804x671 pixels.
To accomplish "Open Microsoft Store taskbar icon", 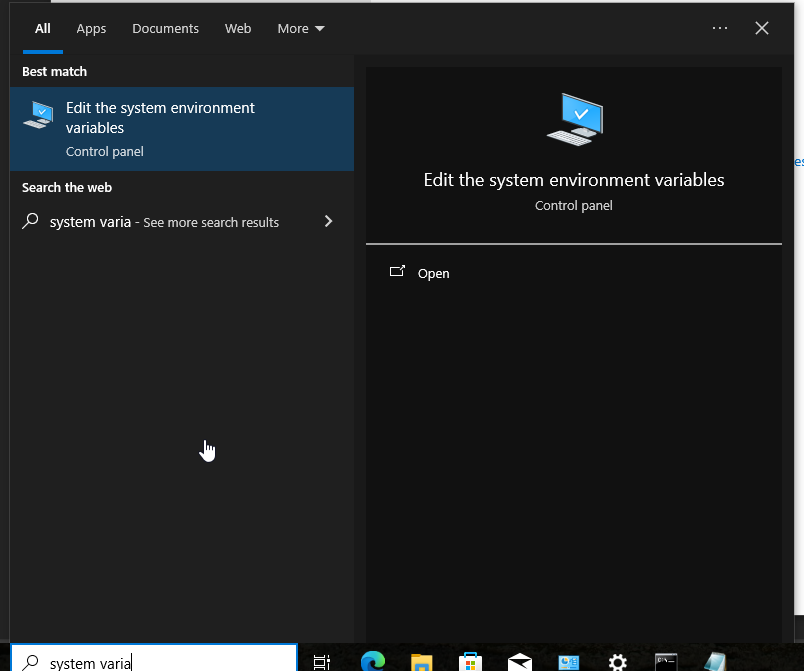I will coord(470,662).
